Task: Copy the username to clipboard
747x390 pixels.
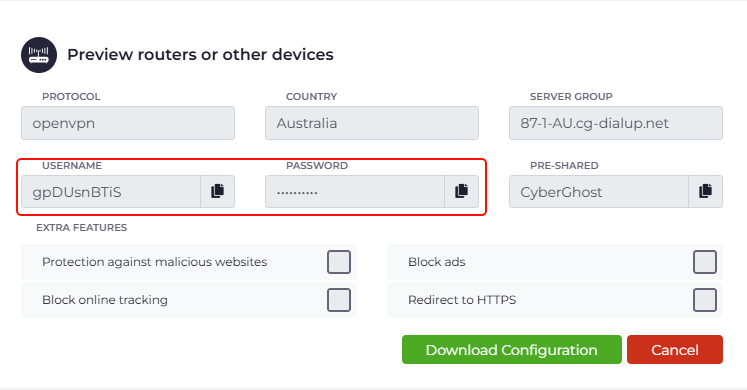Action: click(218, 191)
